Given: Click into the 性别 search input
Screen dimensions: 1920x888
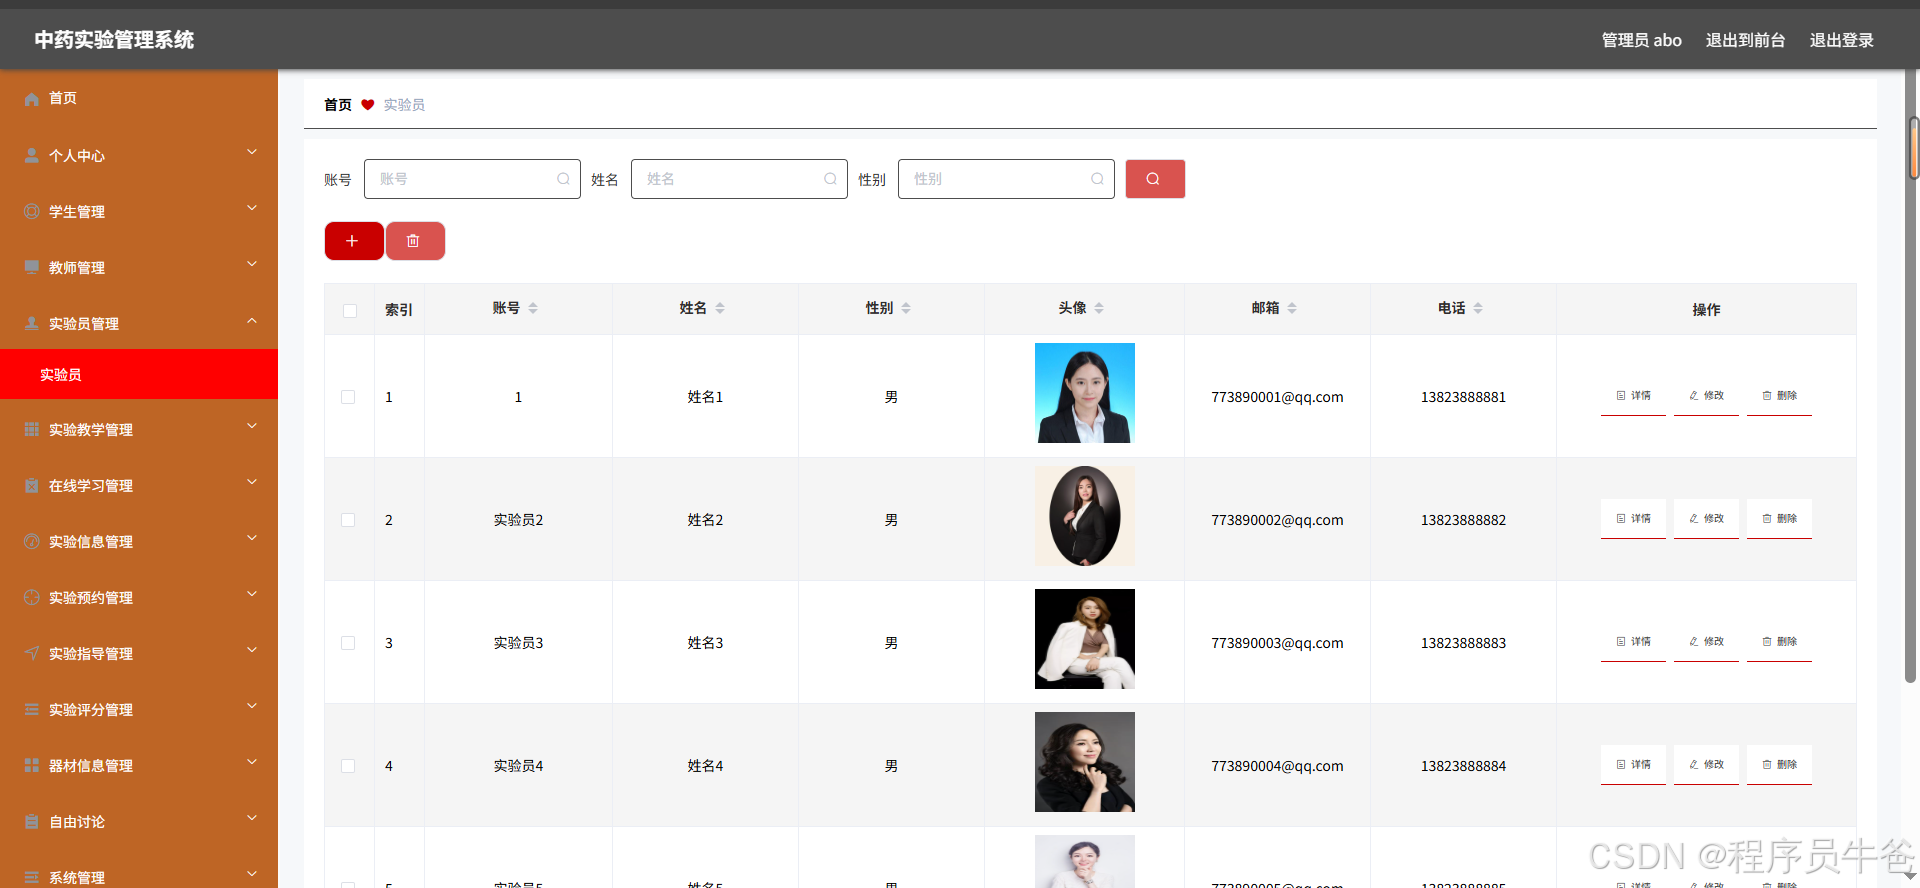Looking at the screenshot, I should point(1006,179).
